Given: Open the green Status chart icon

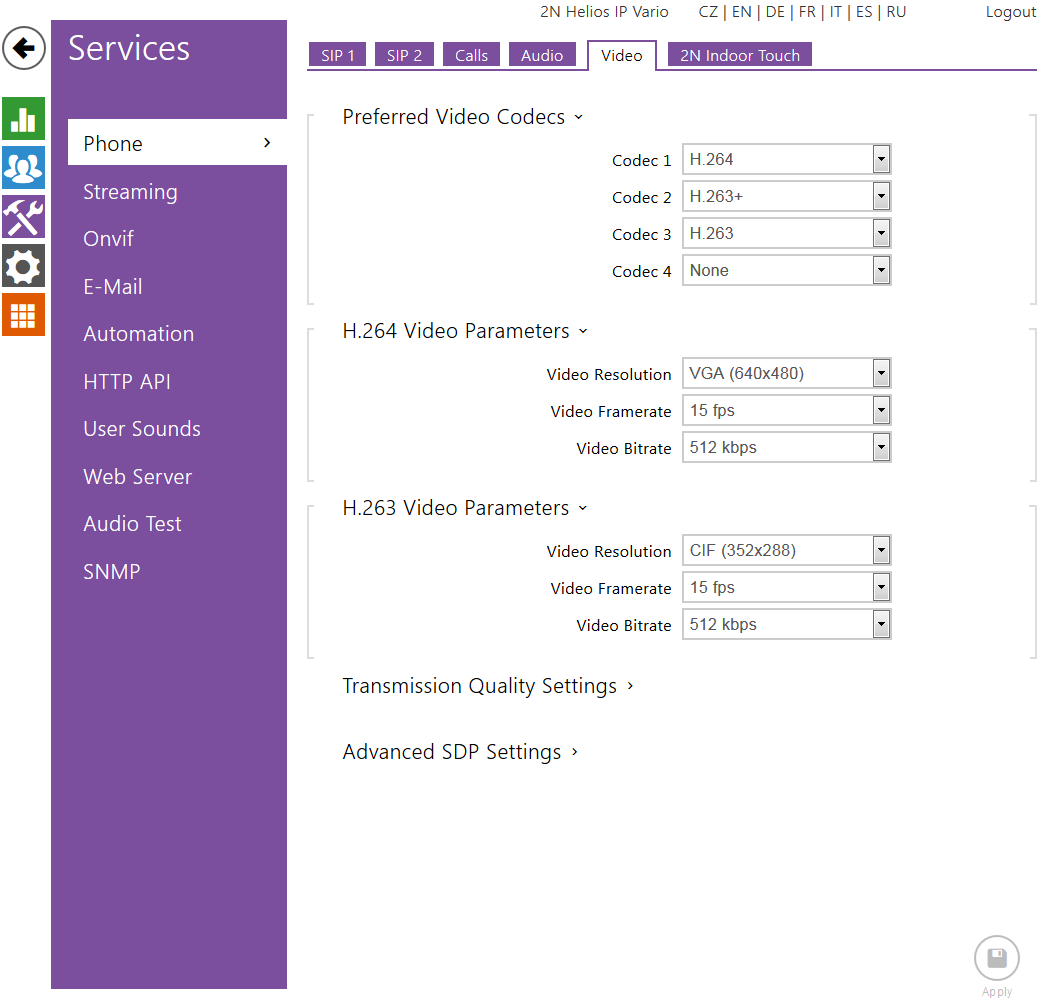Looking at the screenshot, I should [24, 119].
